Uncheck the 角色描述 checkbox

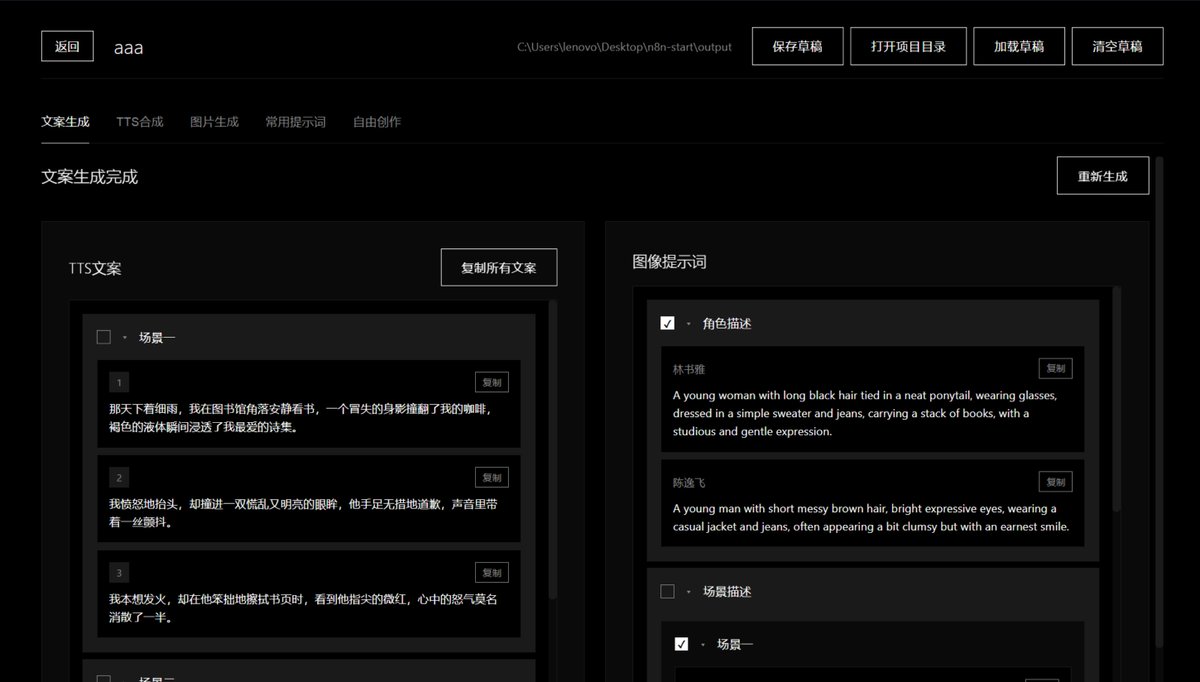[668, 323]
